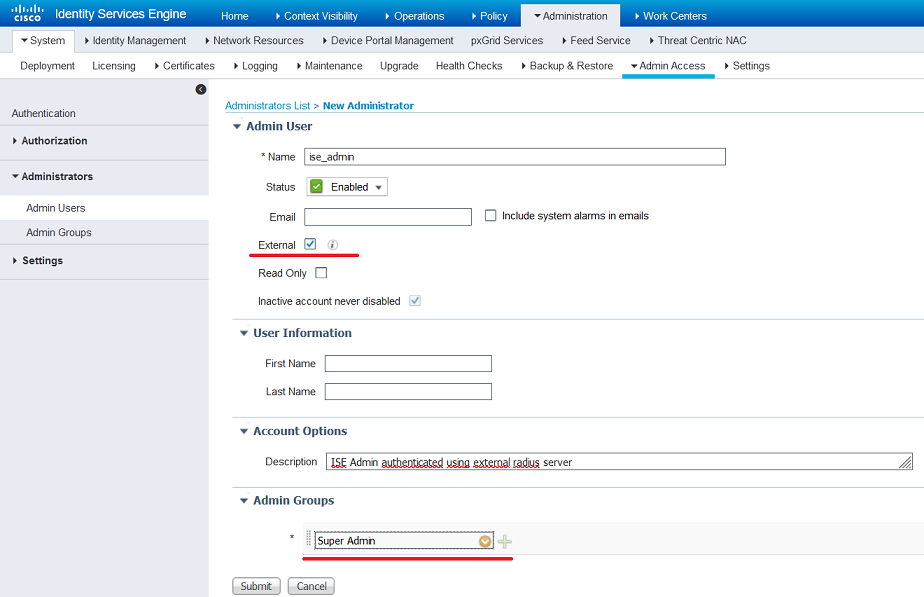924x597 pixels.
Task: Open the Maintenance menu
Action: (x=329, y=65)
